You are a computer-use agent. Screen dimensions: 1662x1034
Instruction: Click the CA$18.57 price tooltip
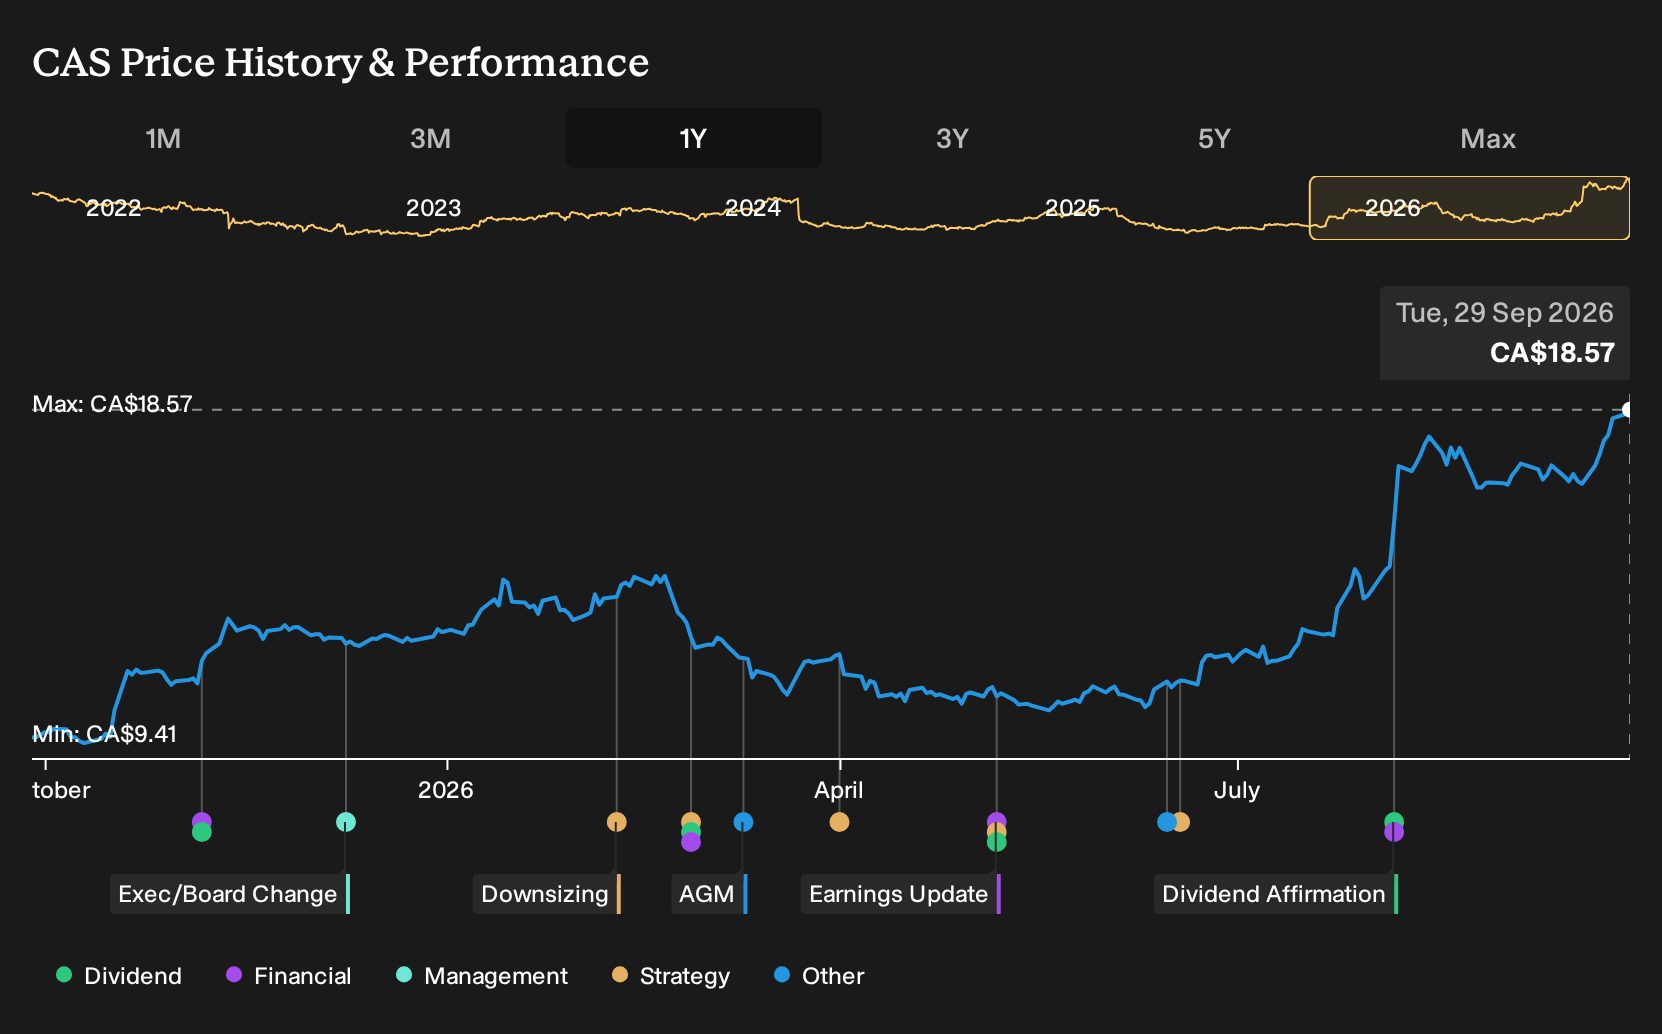tap(1505, 333)
